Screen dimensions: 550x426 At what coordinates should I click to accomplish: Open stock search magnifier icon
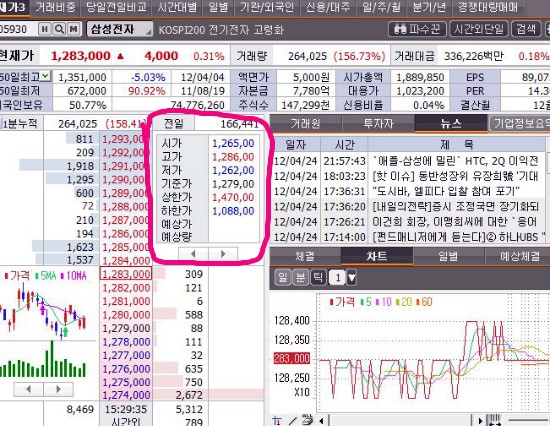pos(59,29)
